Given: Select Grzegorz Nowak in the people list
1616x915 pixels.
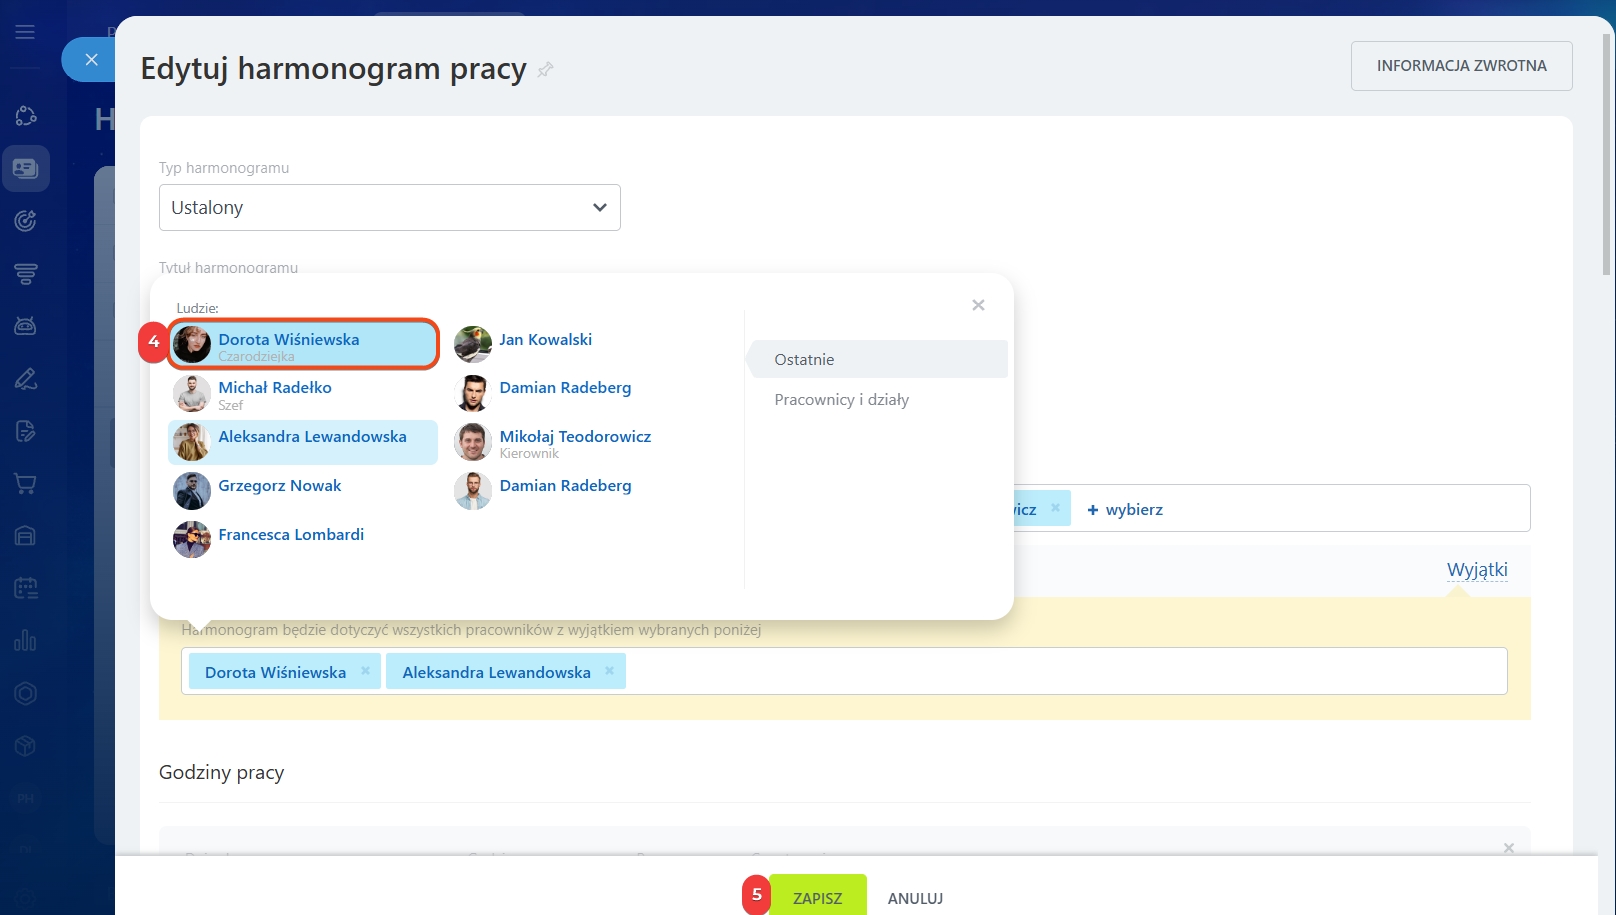Looking at the screenshot, I should (303, 491).
